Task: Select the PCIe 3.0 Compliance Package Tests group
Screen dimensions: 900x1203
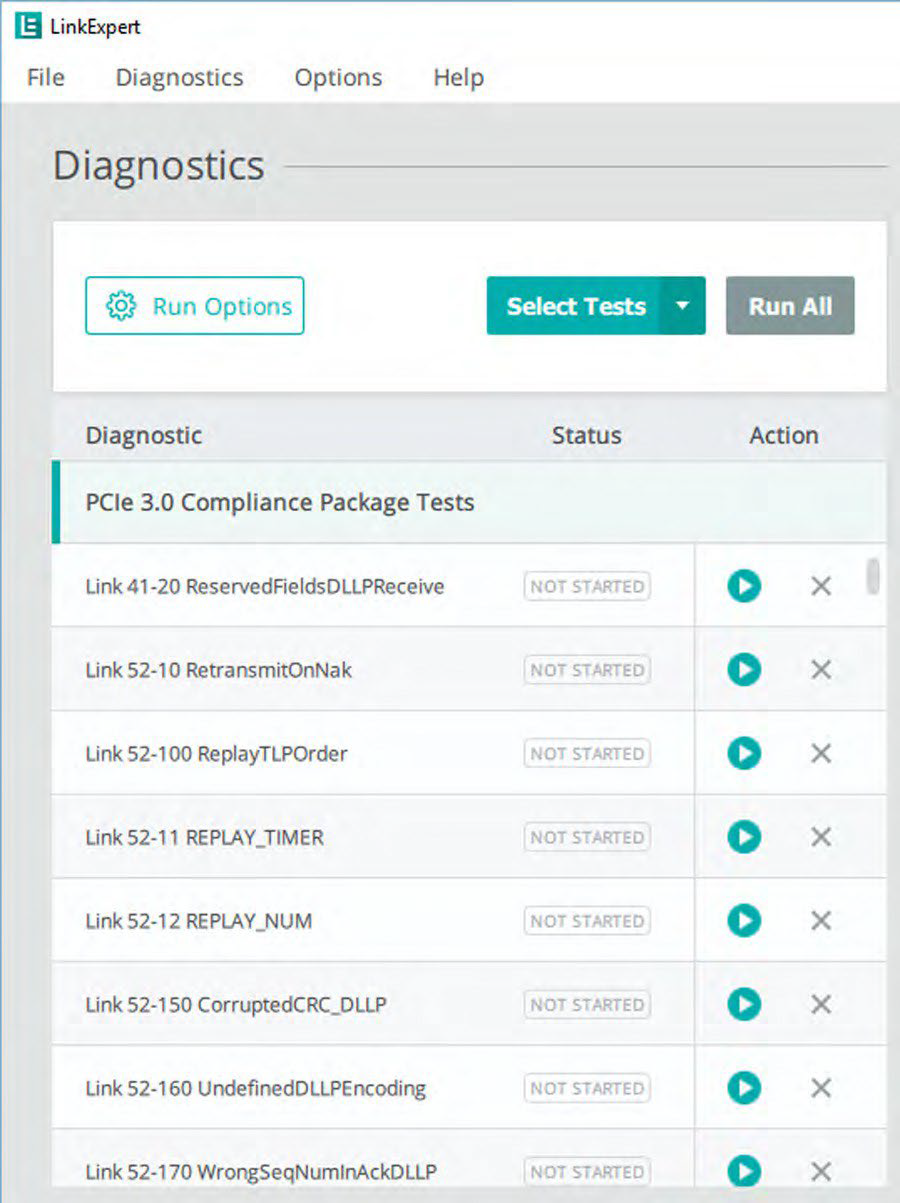Action: (470, 502)
